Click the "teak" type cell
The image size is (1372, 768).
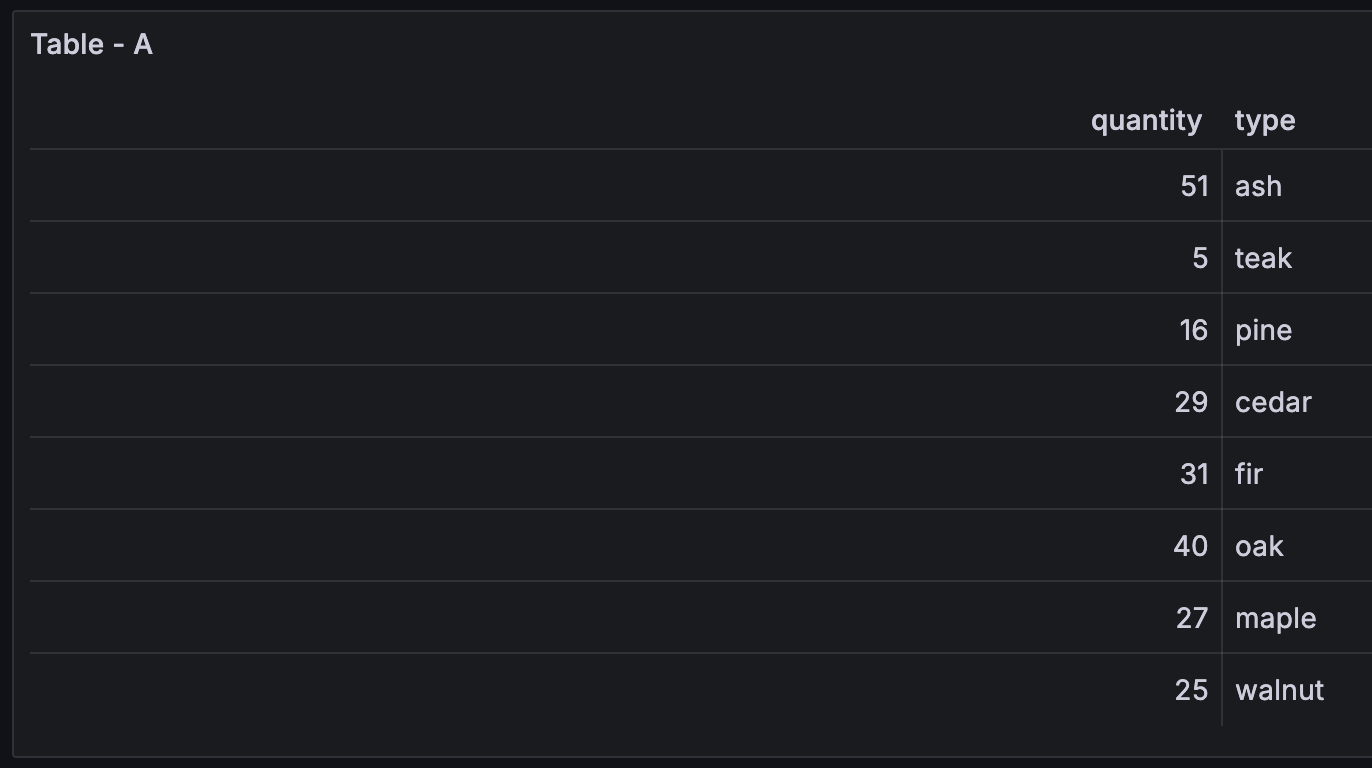coord(1263,258)
